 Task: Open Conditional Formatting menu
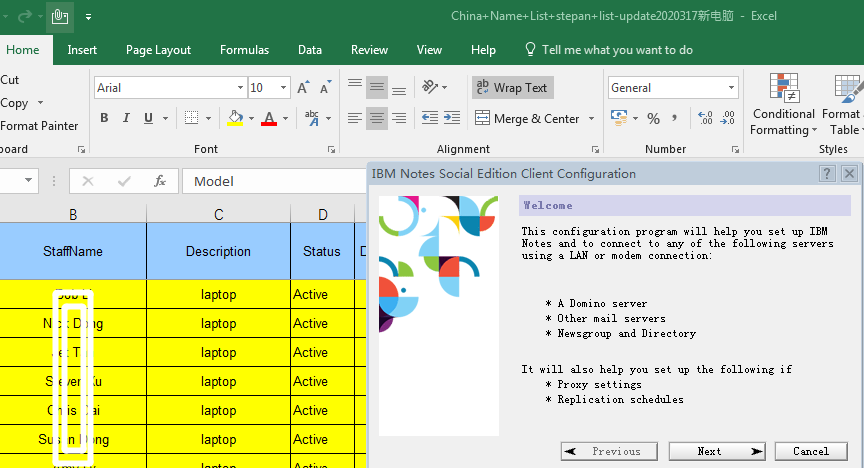point(784,105)
